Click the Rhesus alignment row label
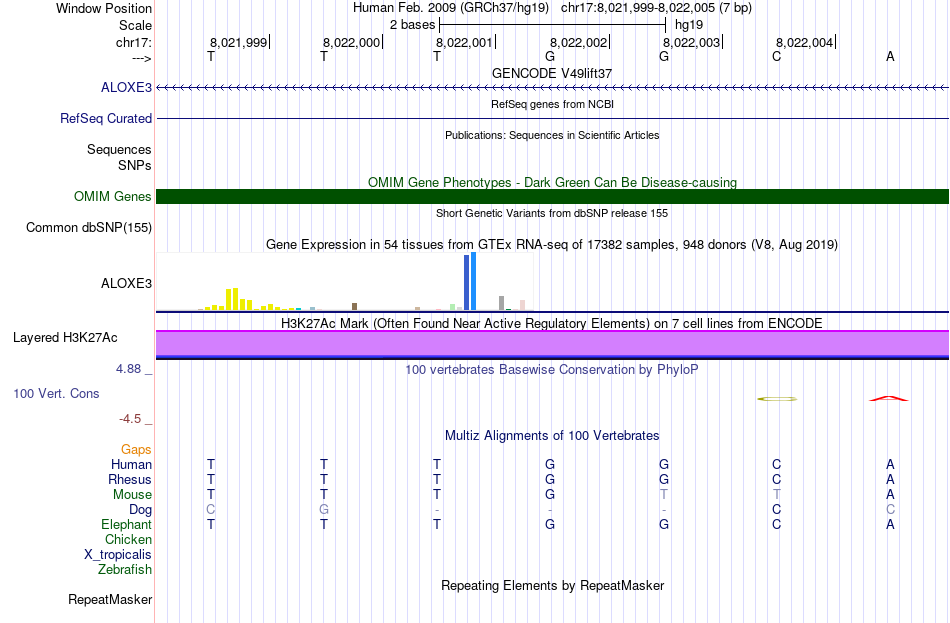The image size is (950, 623). tap(130, 479)
